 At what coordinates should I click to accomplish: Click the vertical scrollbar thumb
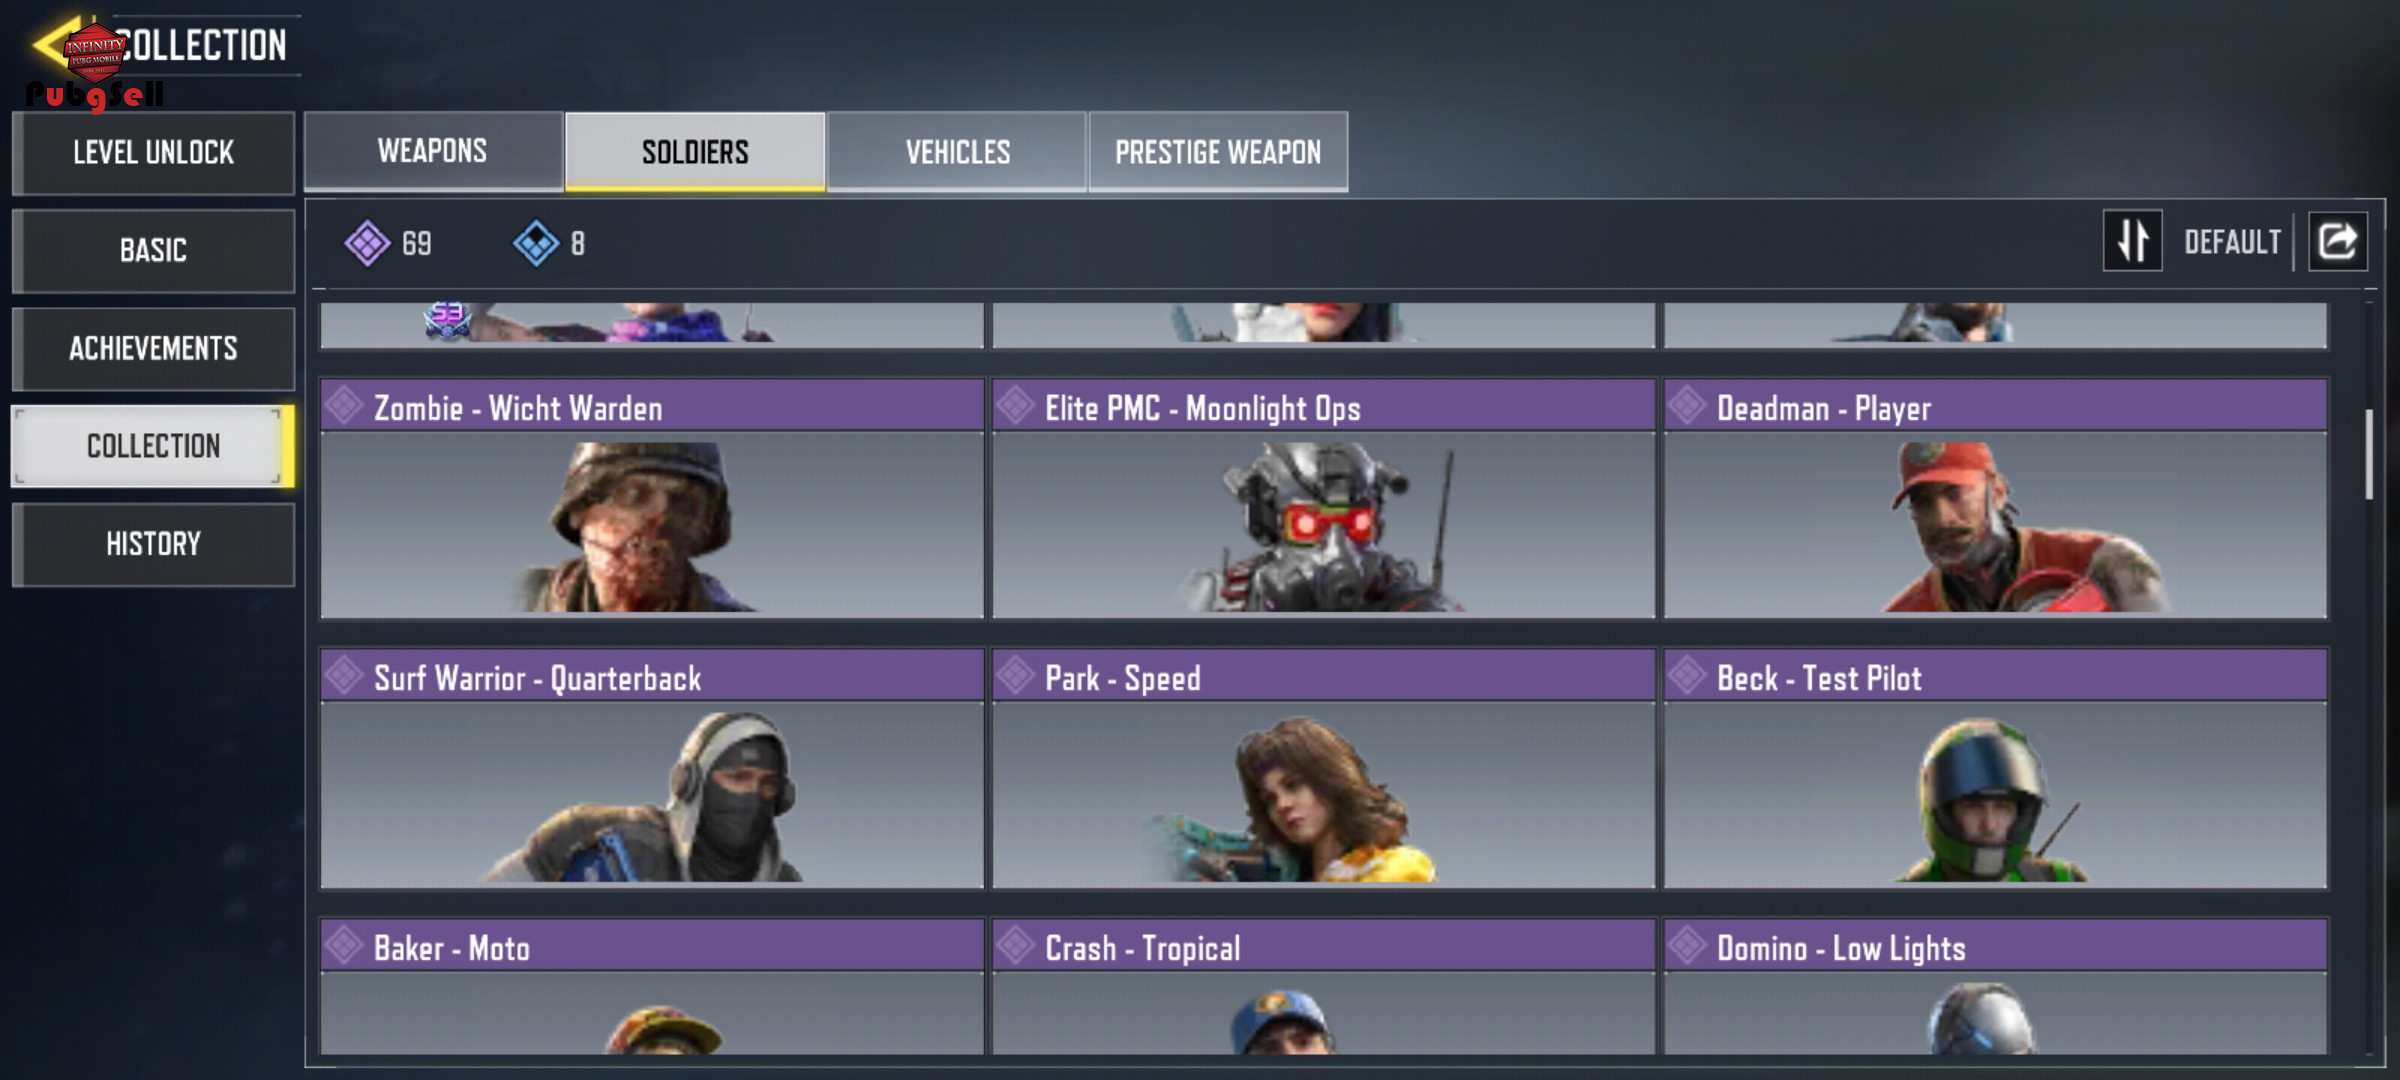pyautogui.click(x=2369, y=454)
